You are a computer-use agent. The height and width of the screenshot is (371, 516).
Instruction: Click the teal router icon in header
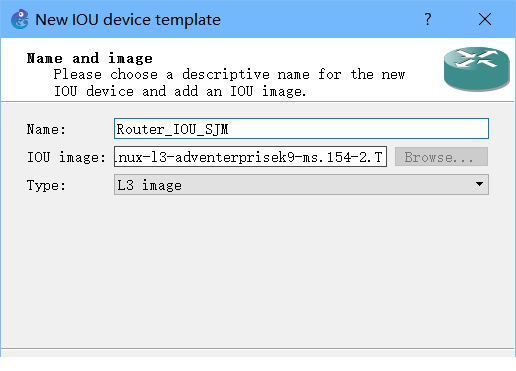[477, 69]
